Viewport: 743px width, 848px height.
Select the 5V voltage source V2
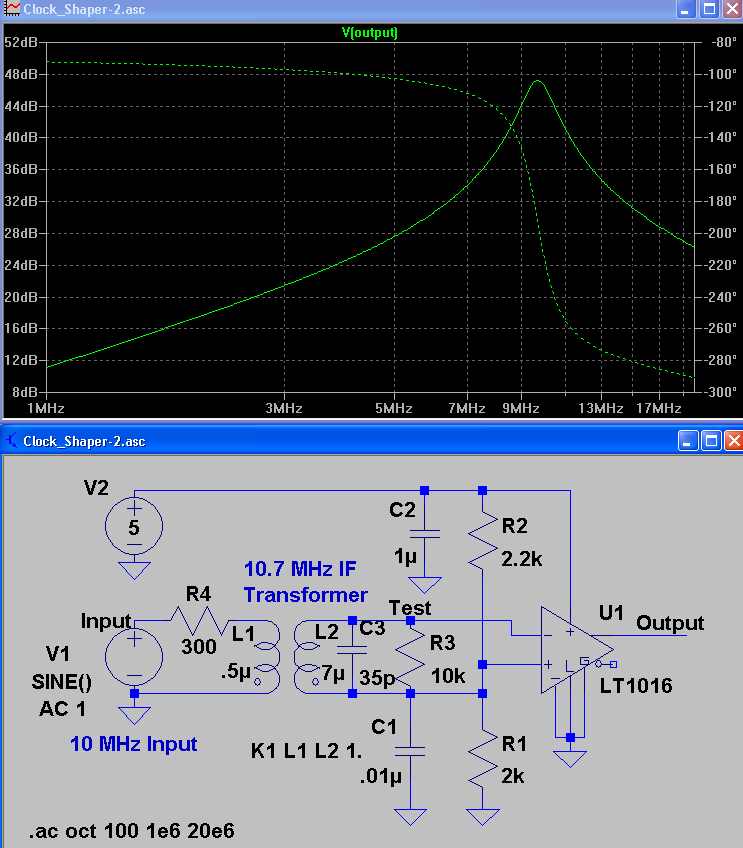pos(133,527)
